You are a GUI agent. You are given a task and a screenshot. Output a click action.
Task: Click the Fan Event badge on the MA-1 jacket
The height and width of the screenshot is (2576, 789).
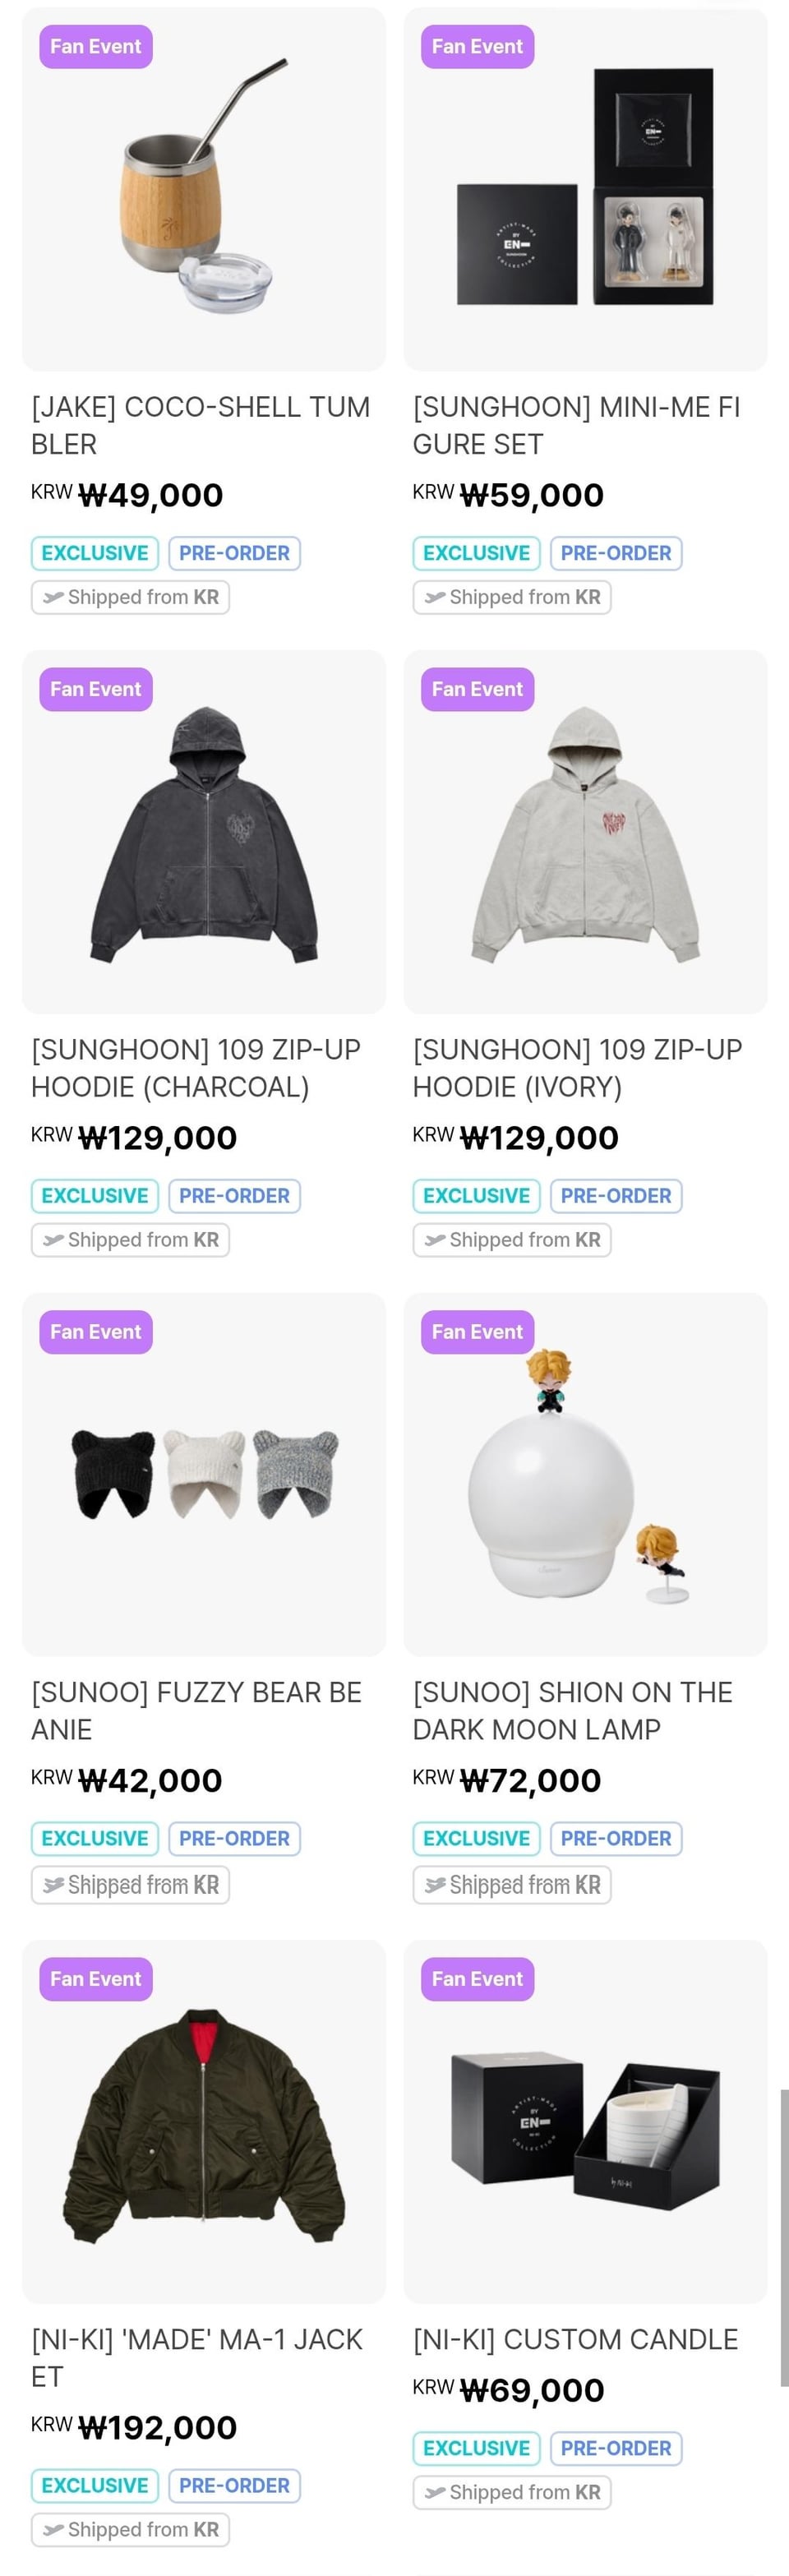96,1979
